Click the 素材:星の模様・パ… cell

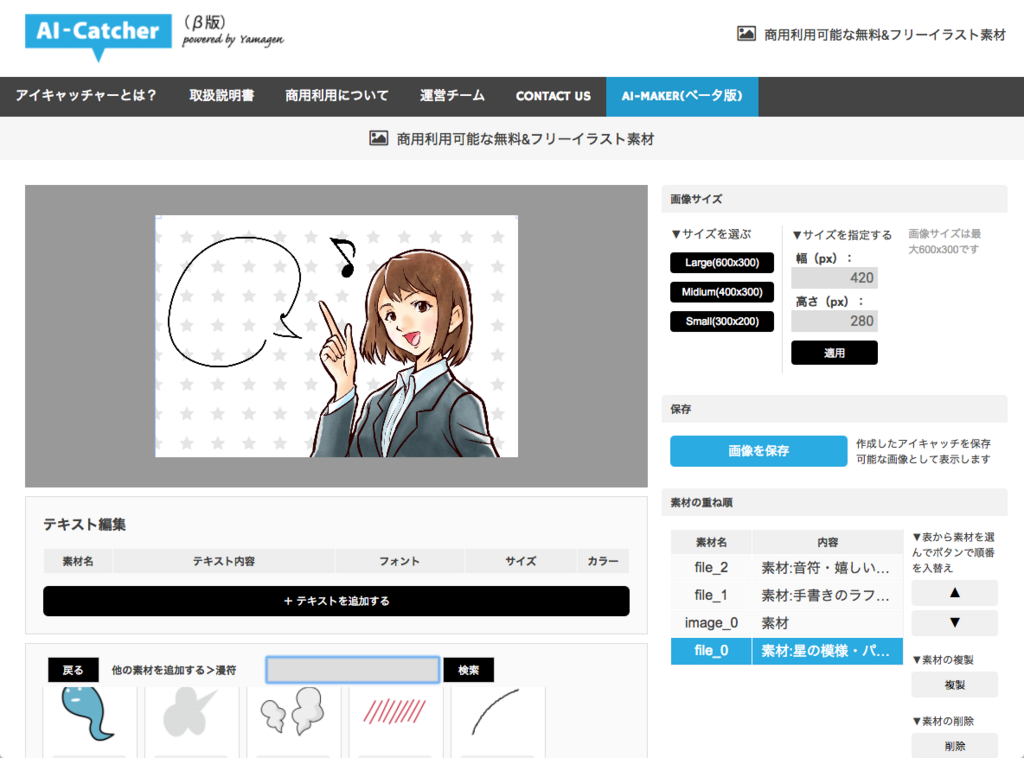[827, 651]
